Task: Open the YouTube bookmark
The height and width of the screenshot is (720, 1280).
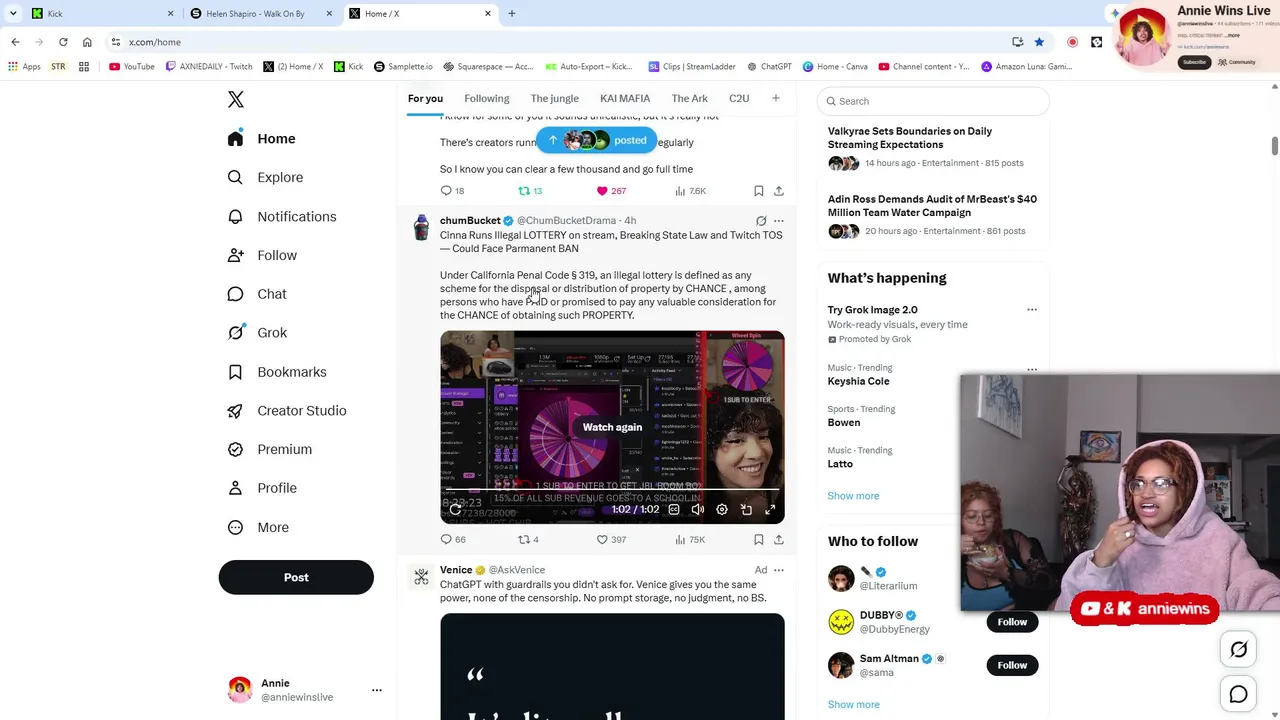Action: 132,67
